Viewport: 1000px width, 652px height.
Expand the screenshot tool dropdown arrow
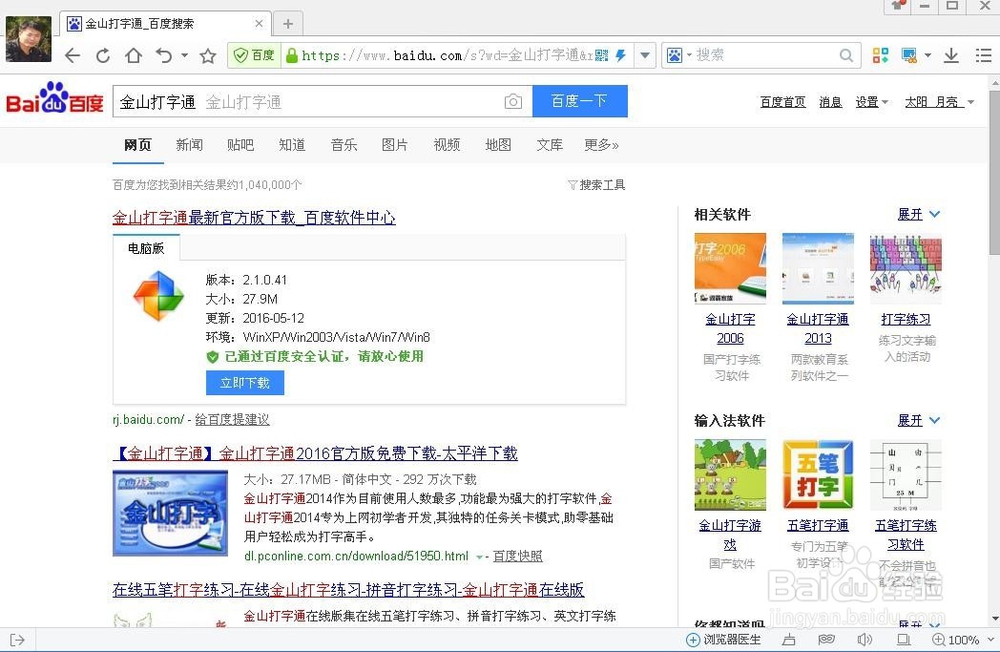click(x=928, y=56)
